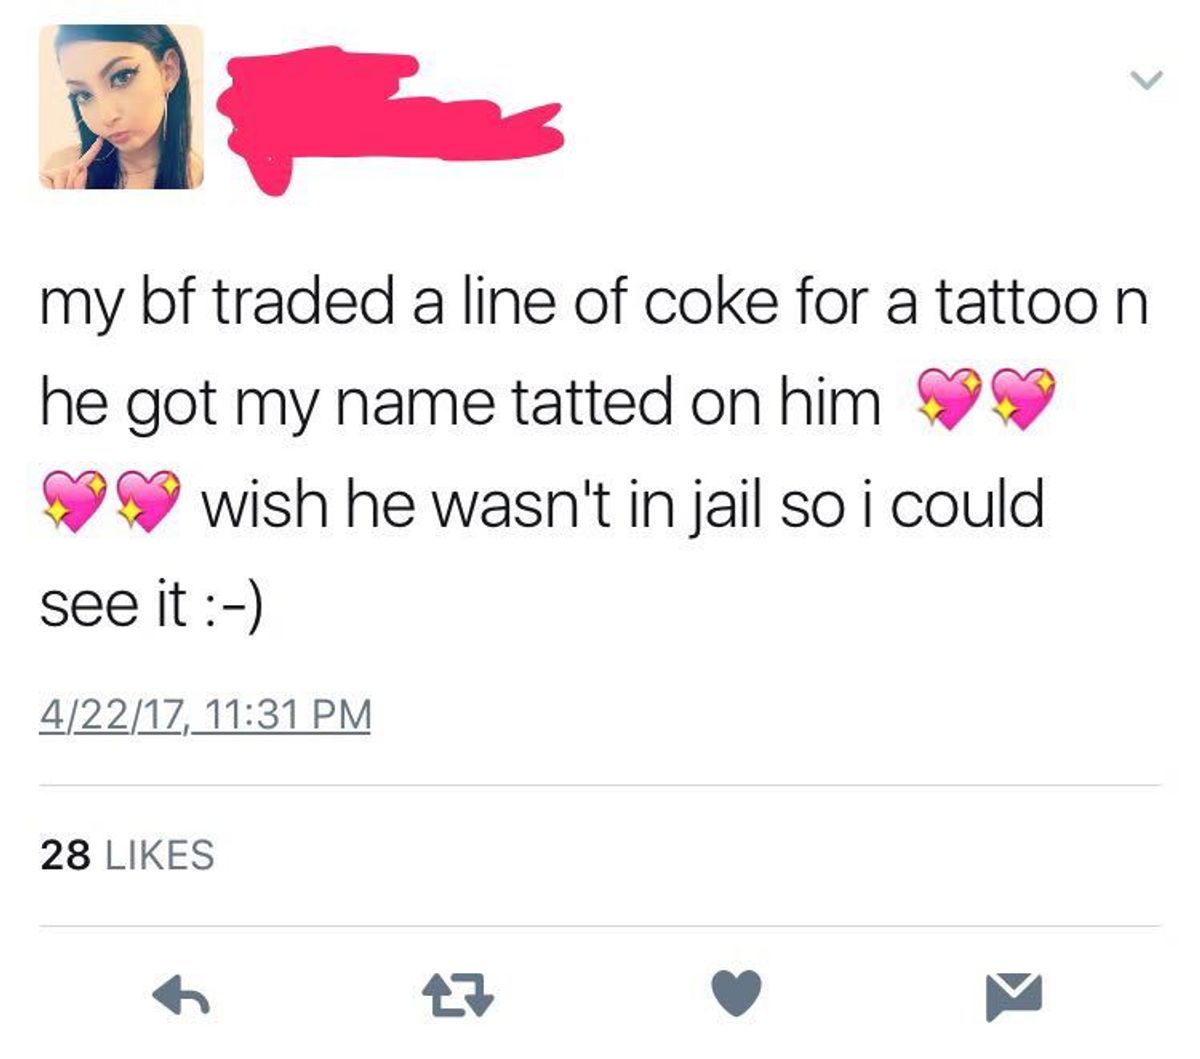Open the 4/22/17, 11:31 PM timestamp link
1200x1059 pixels.
click(205, 715)
